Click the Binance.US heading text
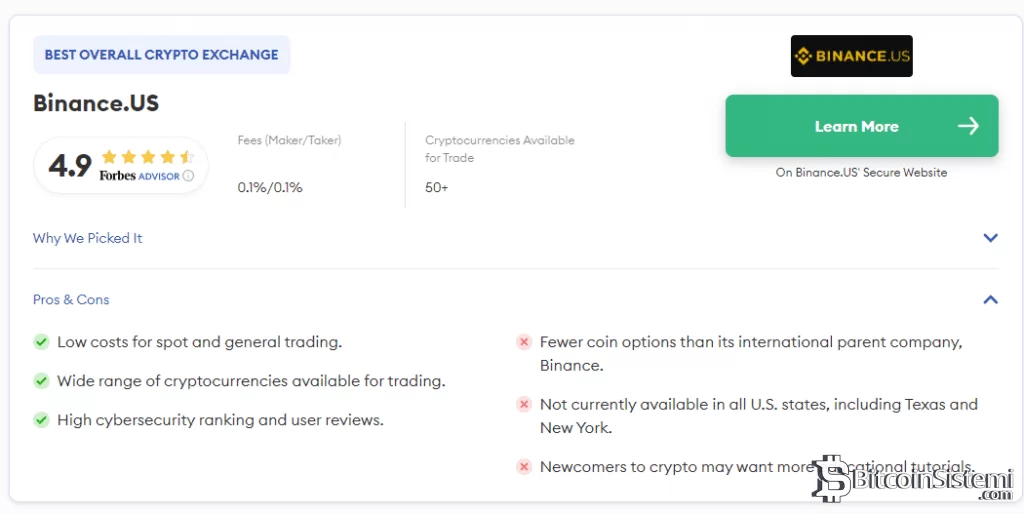The height and width of the screenshot is (514, 1024). coord(96,103)
